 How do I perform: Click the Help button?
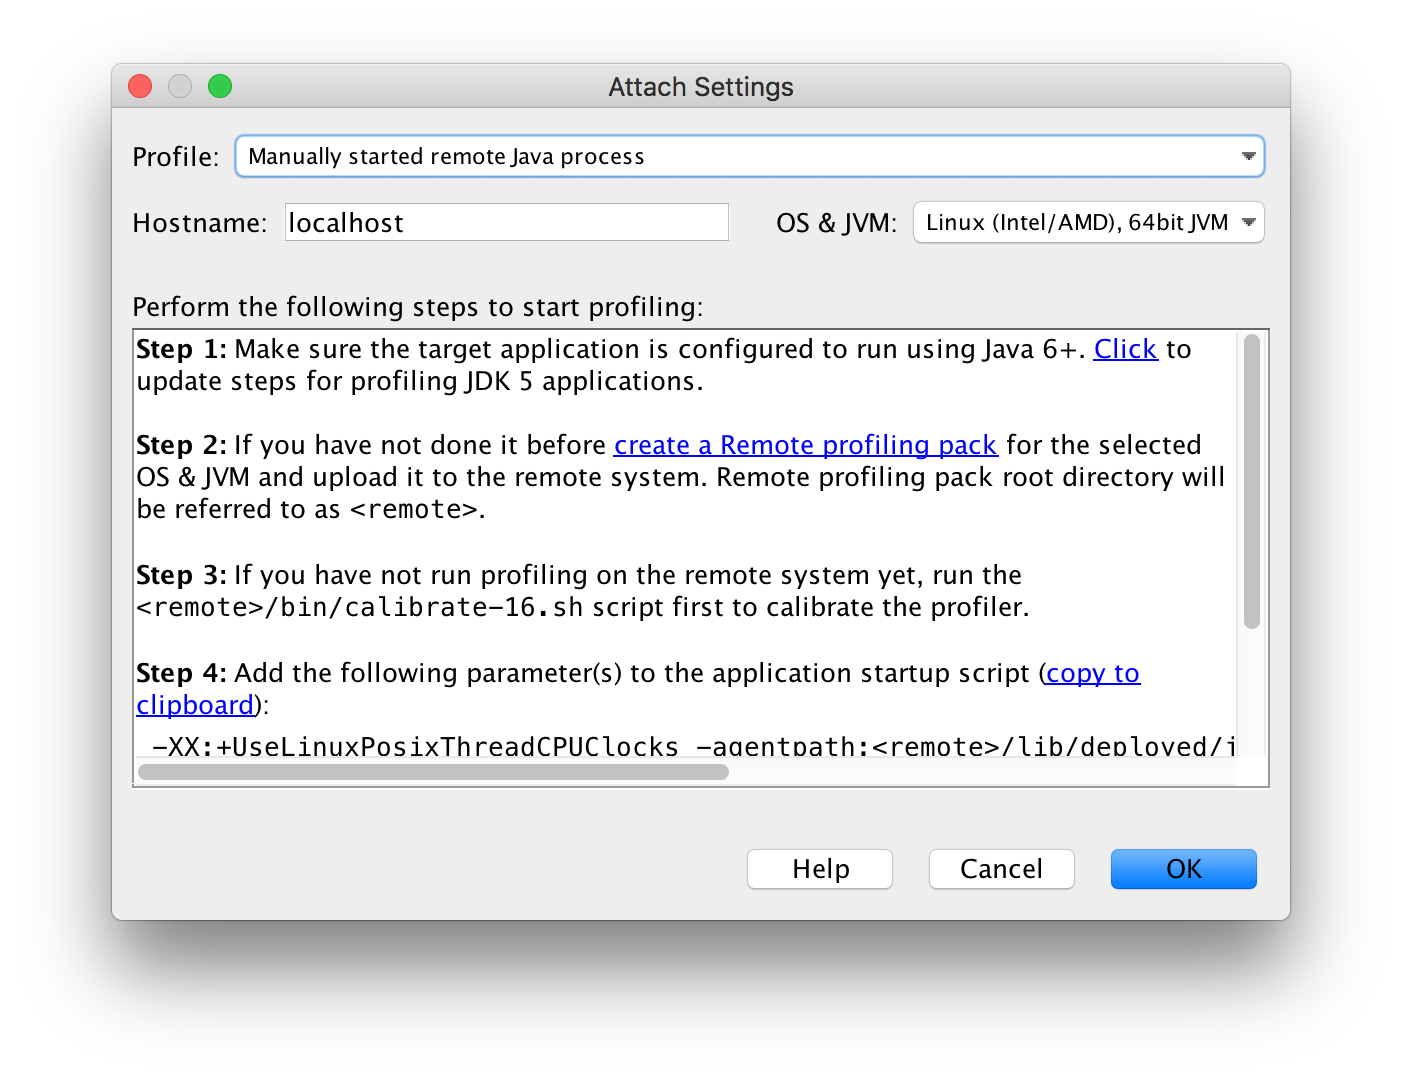820,869
